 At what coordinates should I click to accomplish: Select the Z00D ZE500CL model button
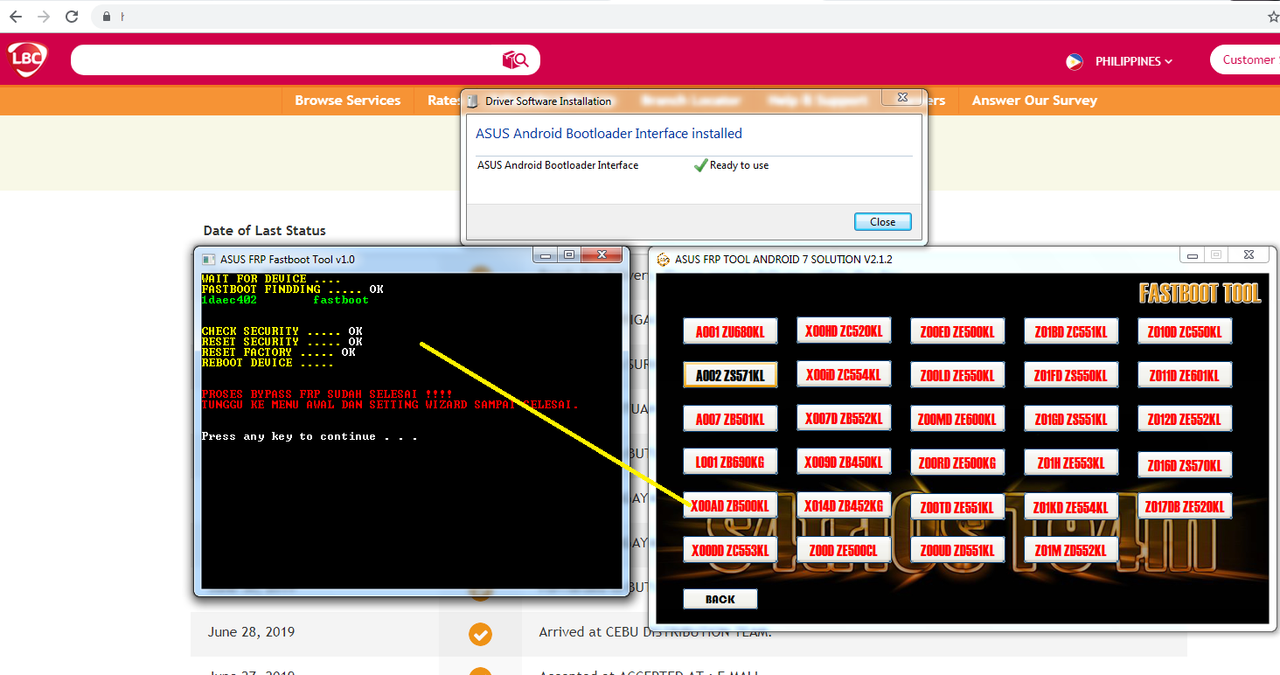pos(843,549)
